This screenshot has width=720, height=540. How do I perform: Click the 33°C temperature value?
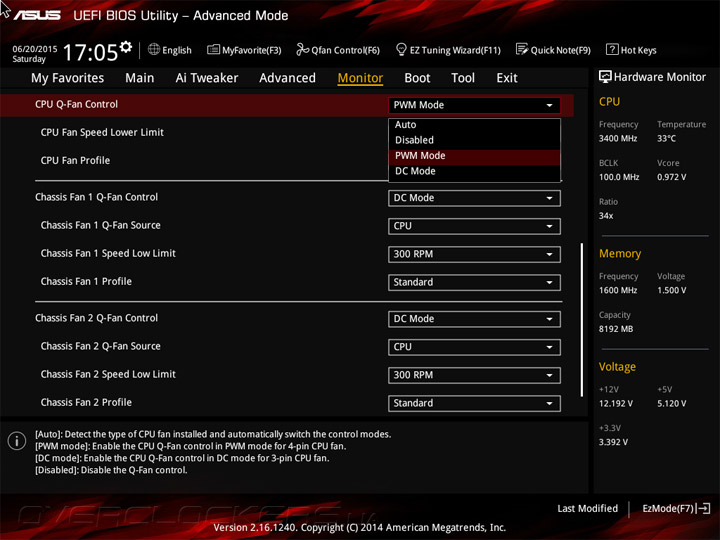(666, 138)
